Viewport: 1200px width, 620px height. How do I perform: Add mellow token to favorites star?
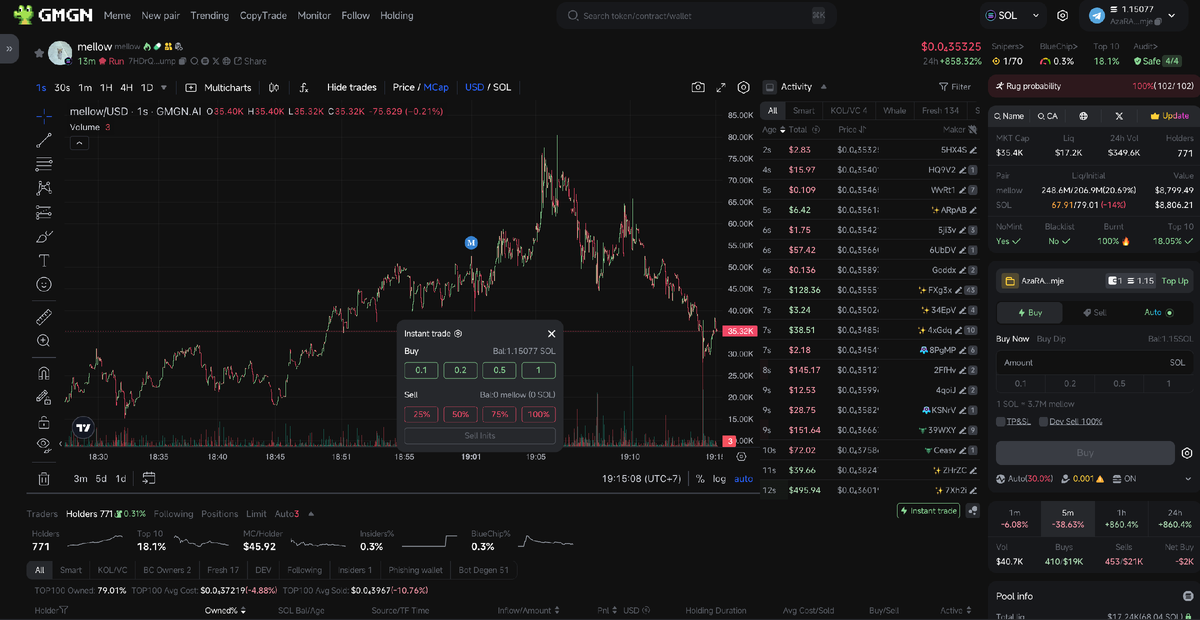39,52
